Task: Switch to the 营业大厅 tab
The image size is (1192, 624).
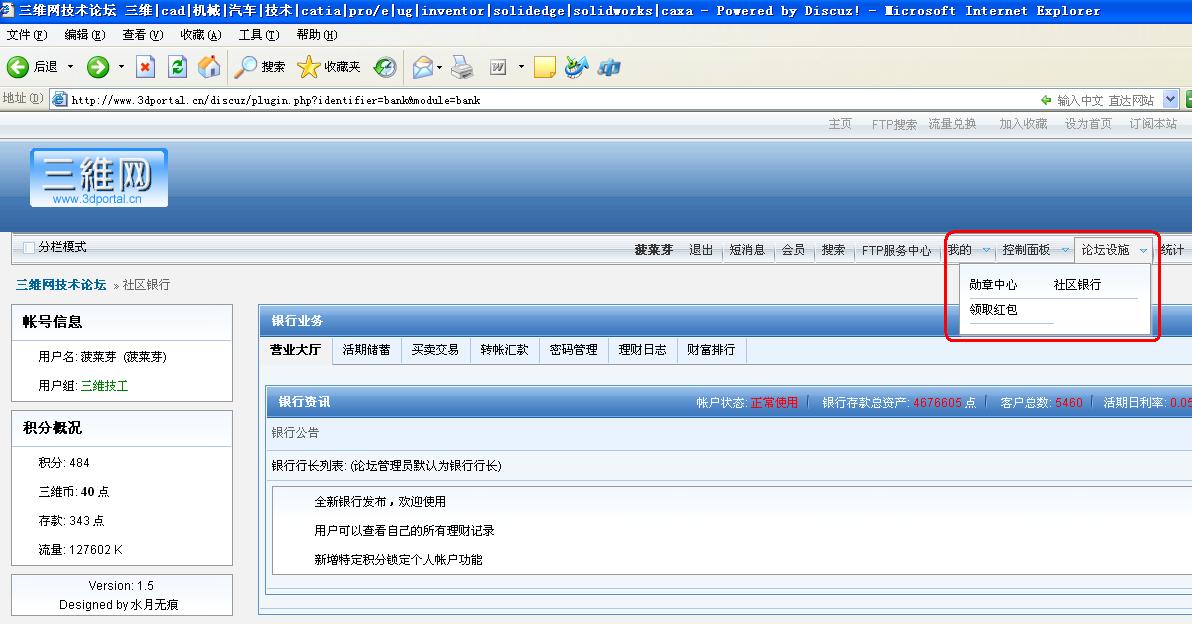Action: pos(296,350)
